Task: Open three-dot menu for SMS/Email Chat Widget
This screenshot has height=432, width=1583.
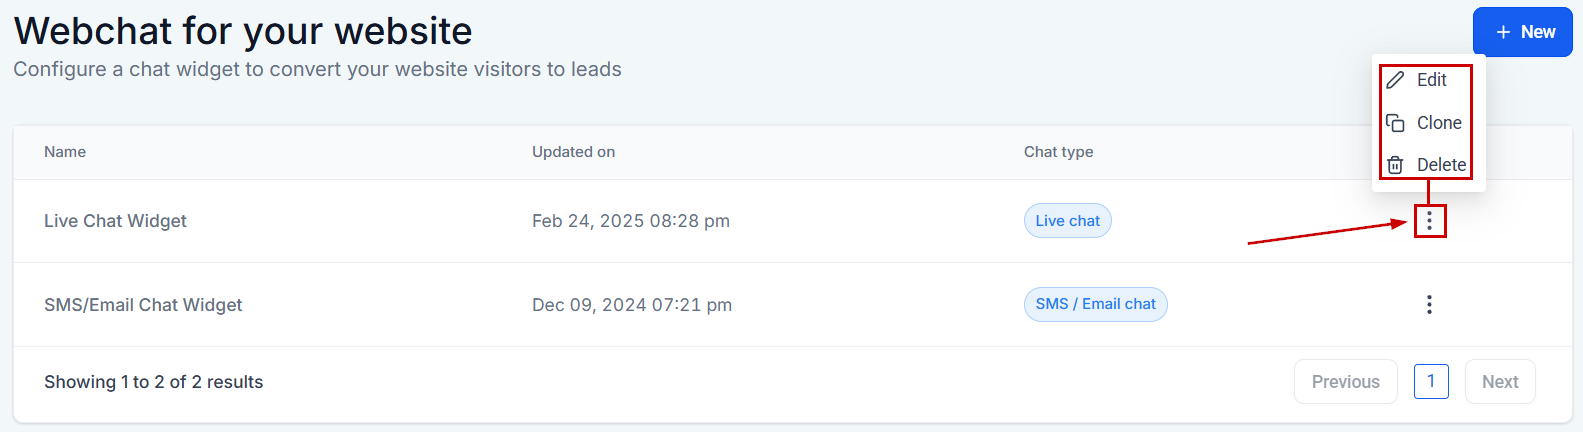Action: (1429, 304)
